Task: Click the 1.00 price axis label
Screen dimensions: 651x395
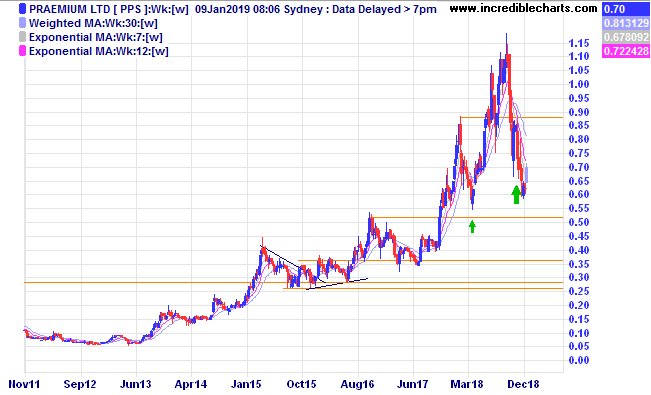Action: (x=579, y=84)
